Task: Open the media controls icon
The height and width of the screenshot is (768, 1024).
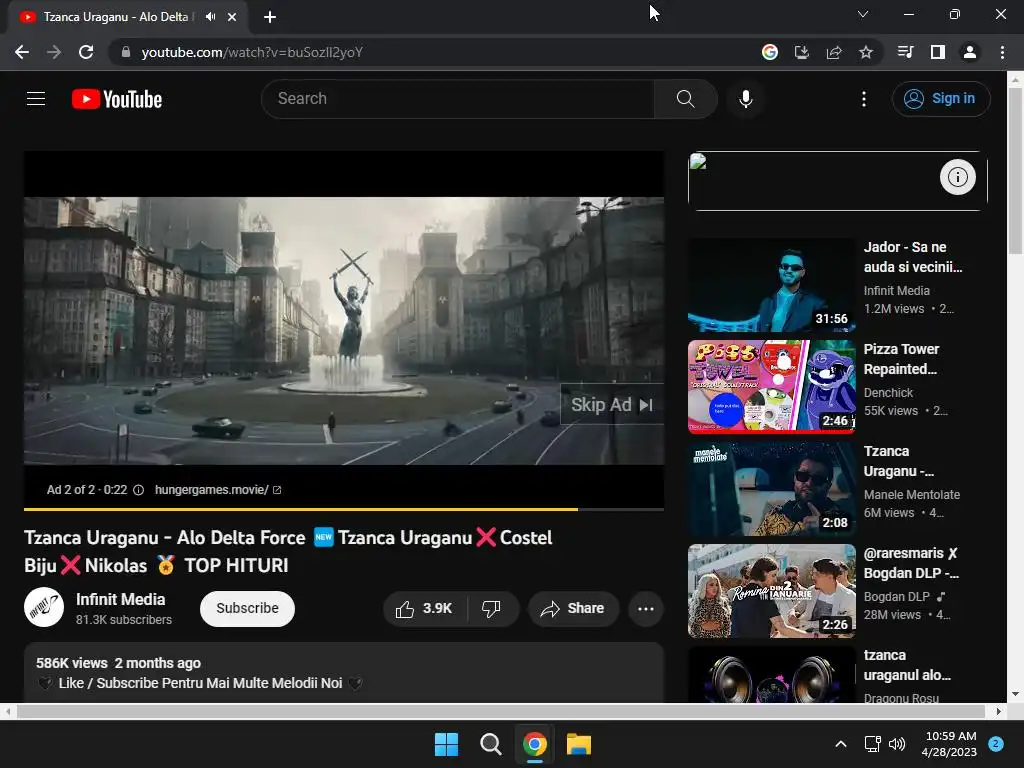Action: coord(905,52)
